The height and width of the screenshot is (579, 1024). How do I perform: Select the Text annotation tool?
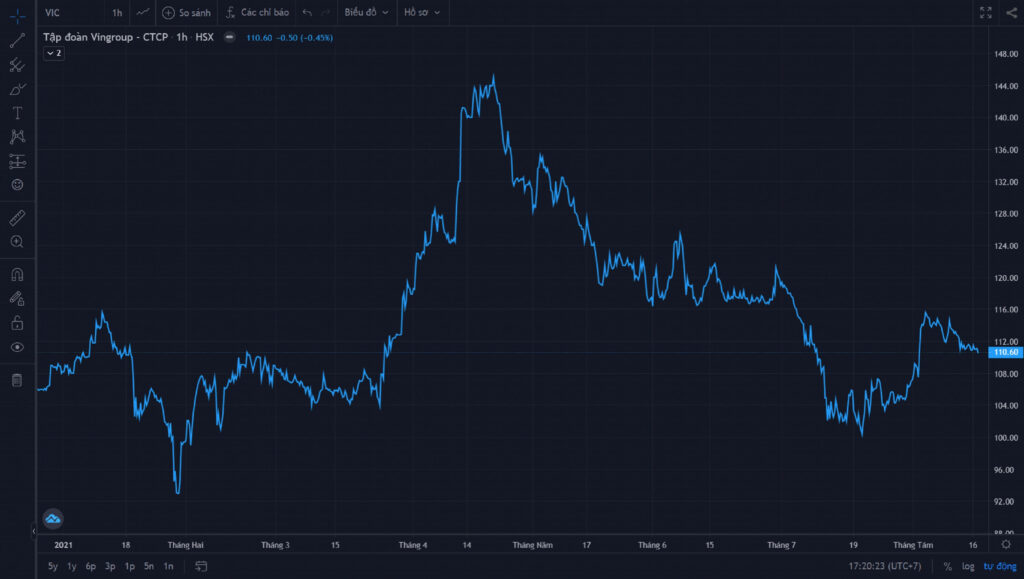[x=18, y=113]
